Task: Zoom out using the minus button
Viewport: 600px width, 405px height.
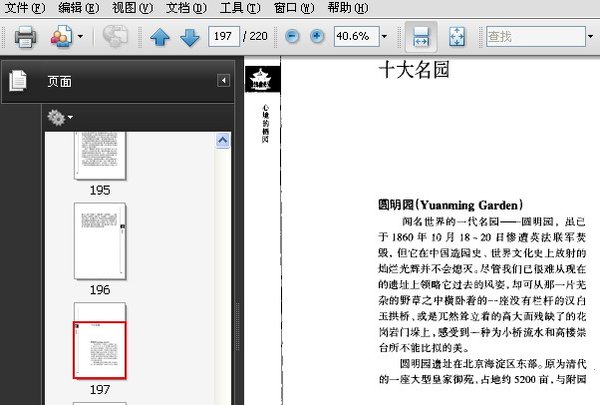Action: pos(292,36)
